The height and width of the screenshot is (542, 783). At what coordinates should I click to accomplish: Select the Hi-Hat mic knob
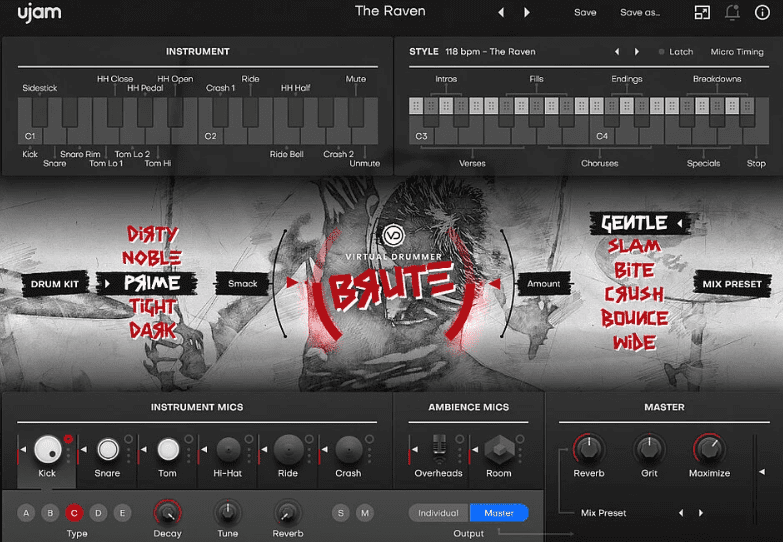[228, 449]
